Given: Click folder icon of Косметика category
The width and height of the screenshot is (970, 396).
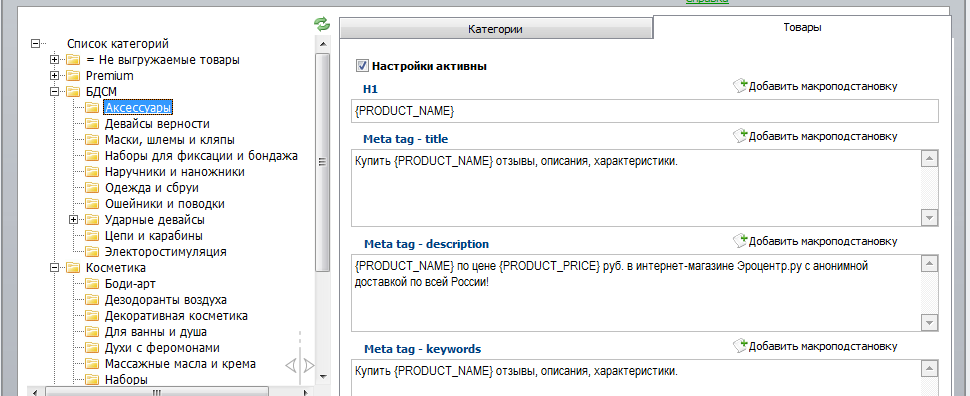Looking at the screenshot, I should 74,268.
